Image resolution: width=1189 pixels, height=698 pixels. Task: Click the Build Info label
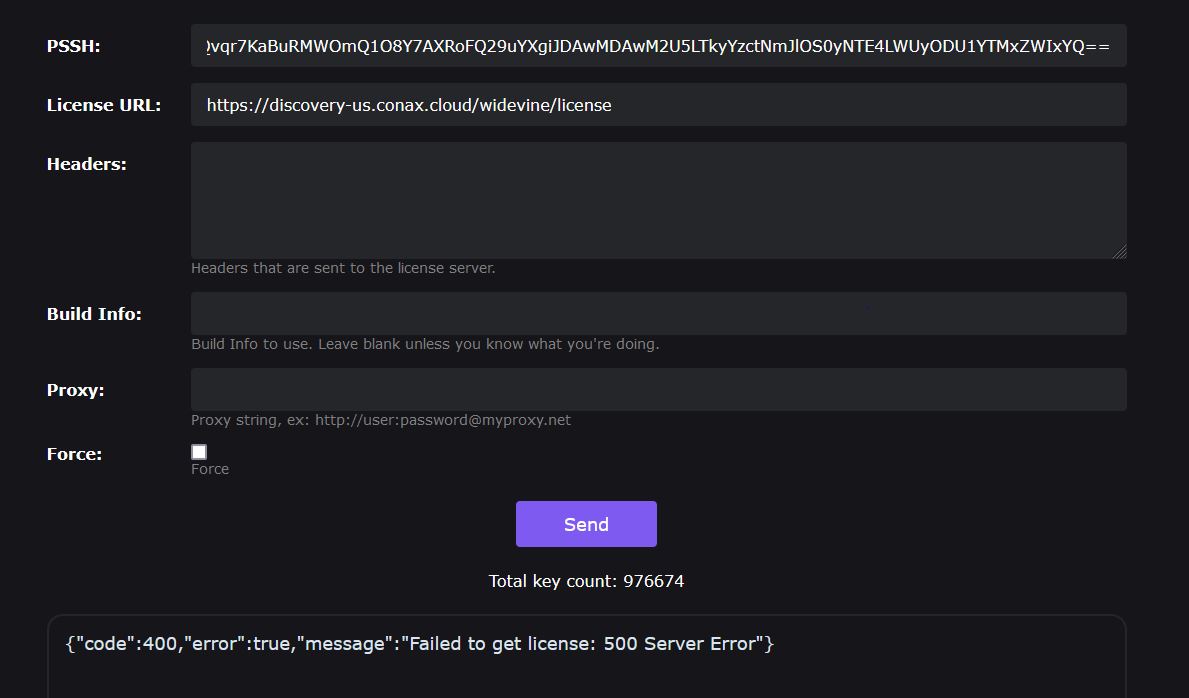tap(94, 314)
